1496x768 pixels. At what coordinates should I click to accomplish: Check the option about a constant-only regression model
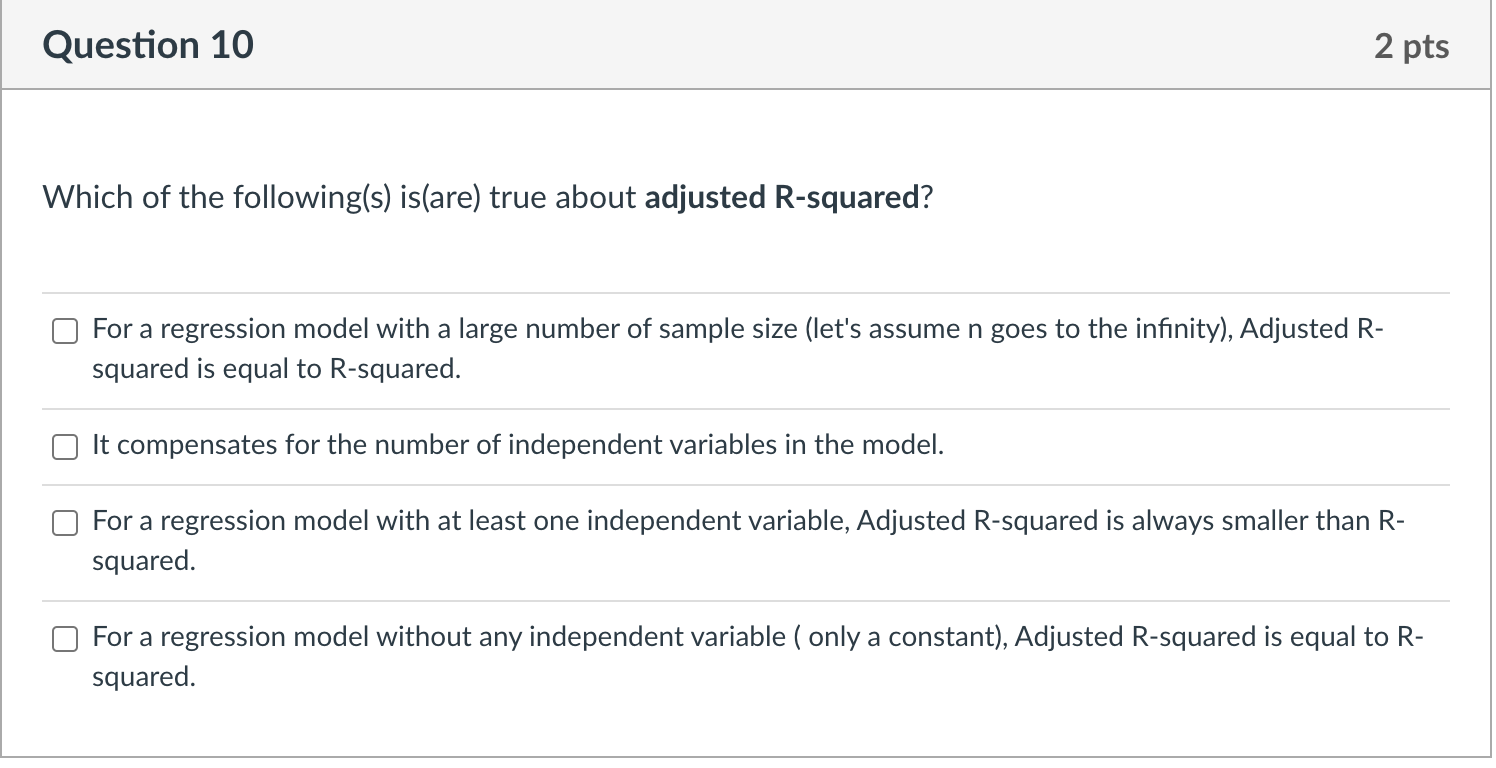click(x=64, y=638)
